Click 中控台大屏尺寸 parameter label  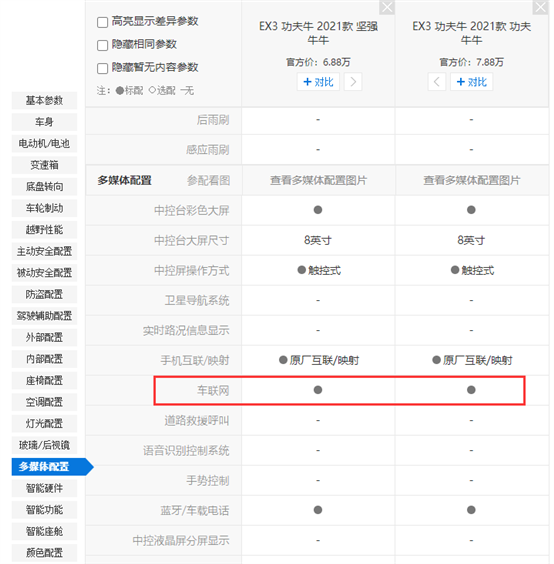[191, 241]
